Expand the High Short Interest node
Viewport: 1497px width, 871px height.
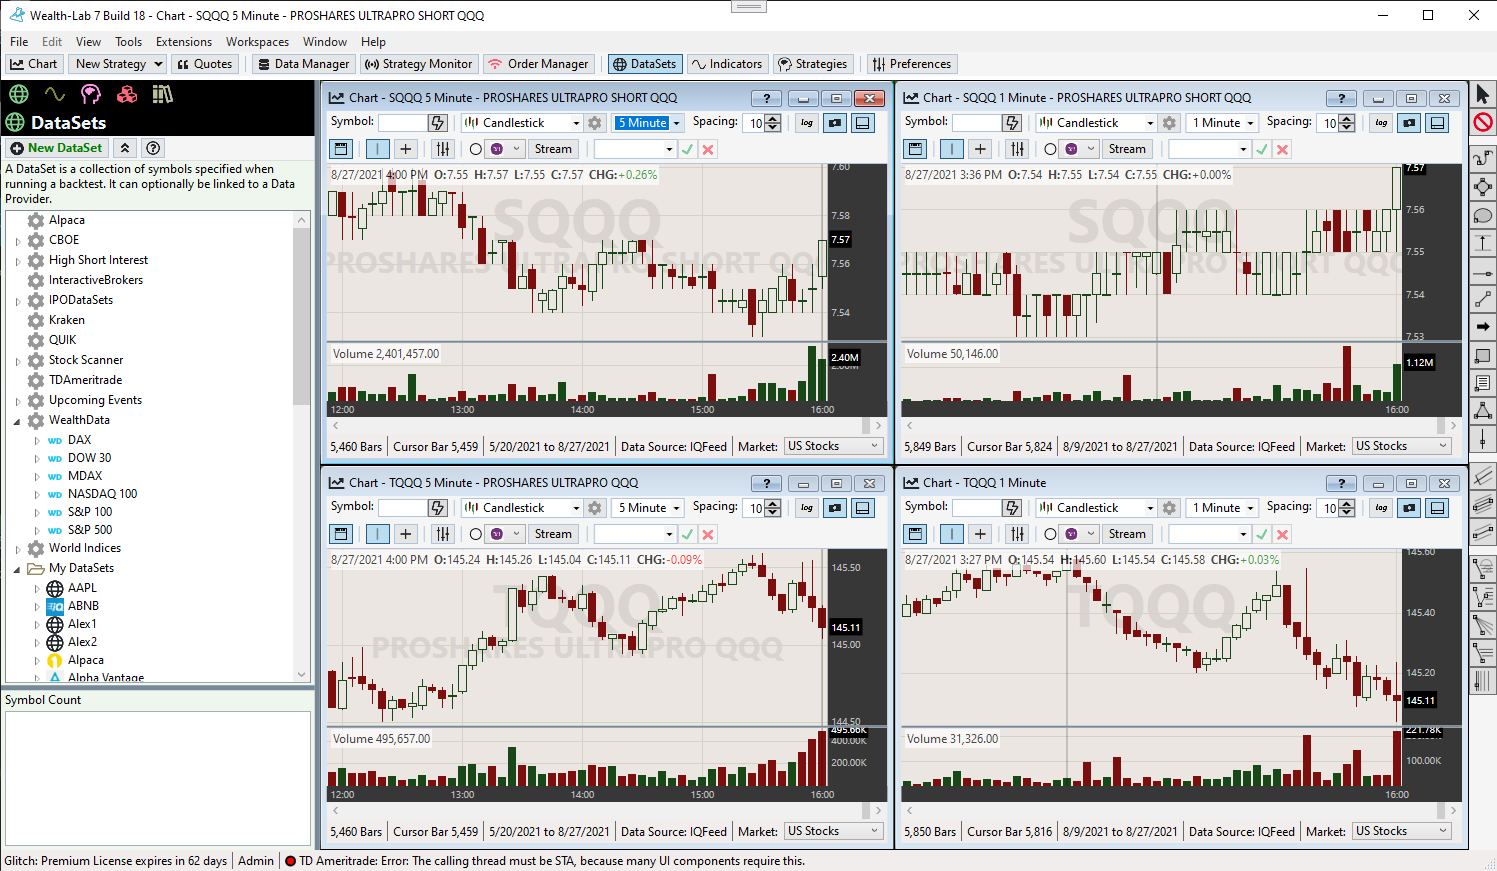point(17,261)
